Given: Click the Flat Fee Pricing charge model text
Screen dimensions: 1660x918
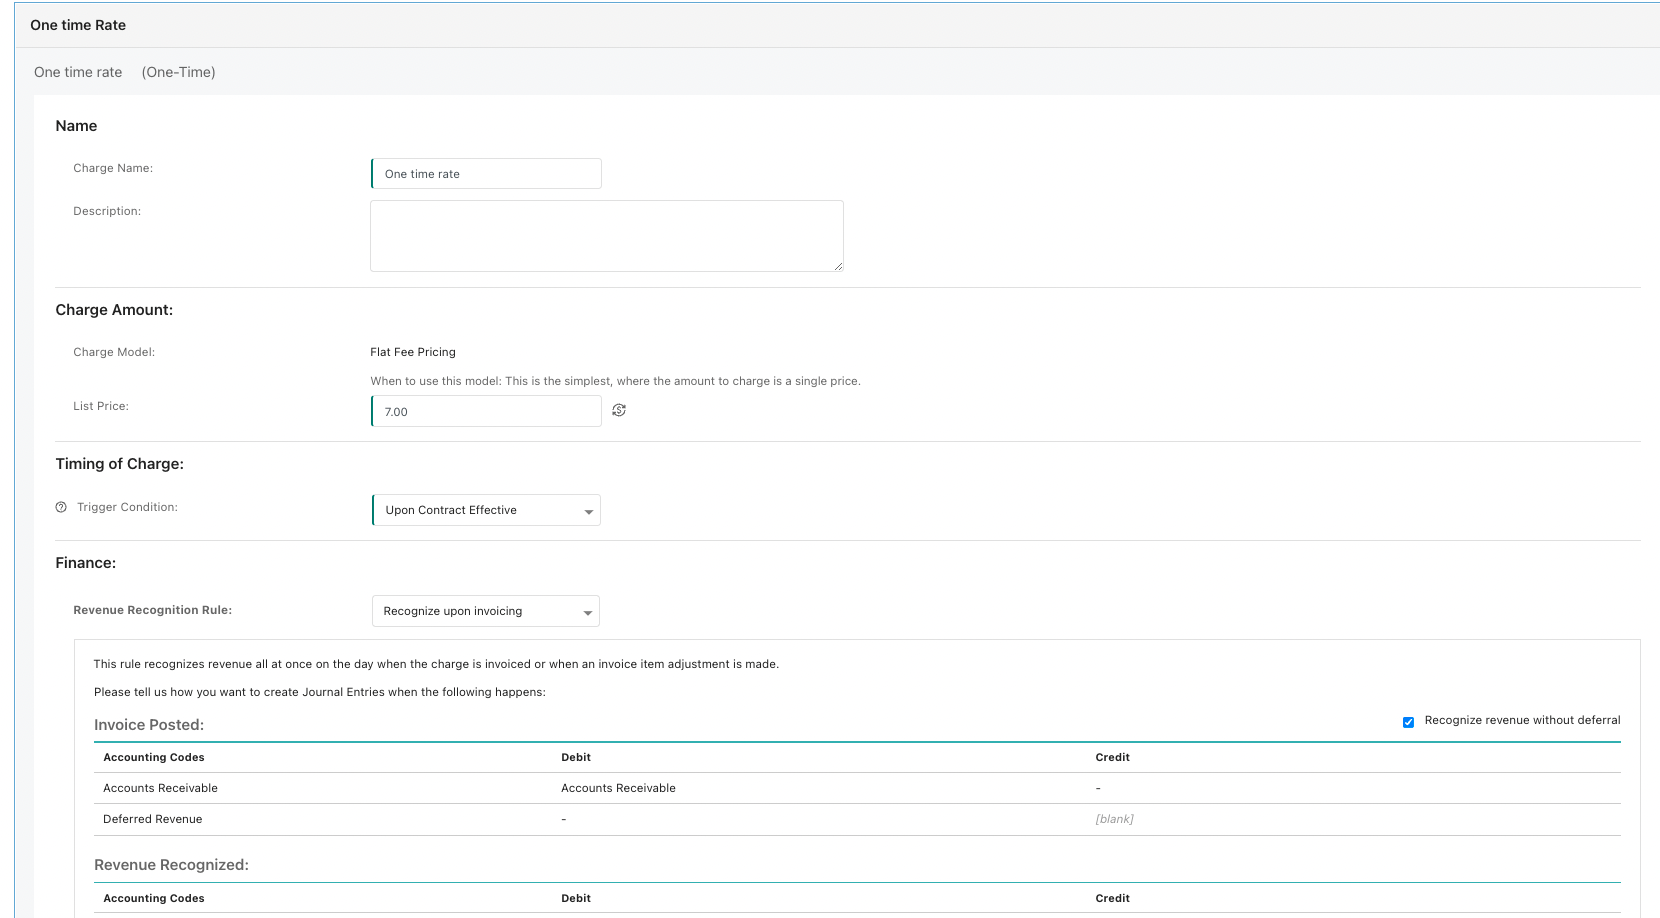Looking at the screenshot, I should (x=413, y=352).
